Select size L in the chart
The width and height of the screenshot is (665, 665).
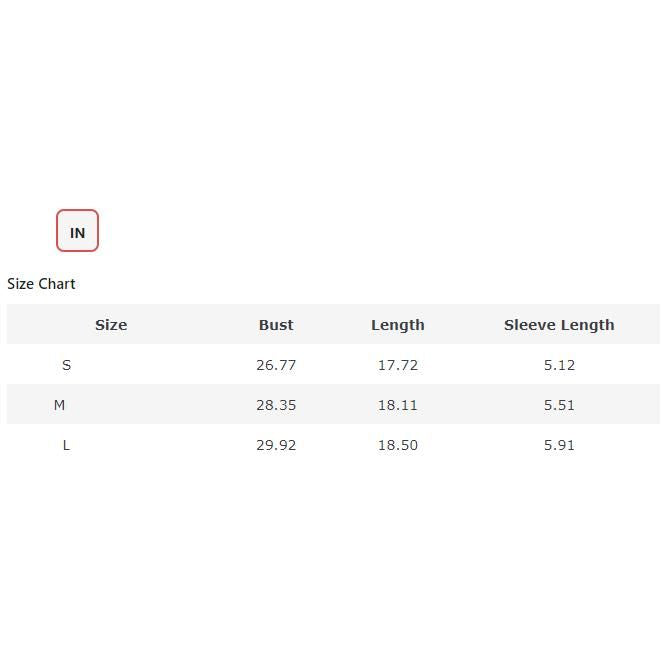(67, 445)
